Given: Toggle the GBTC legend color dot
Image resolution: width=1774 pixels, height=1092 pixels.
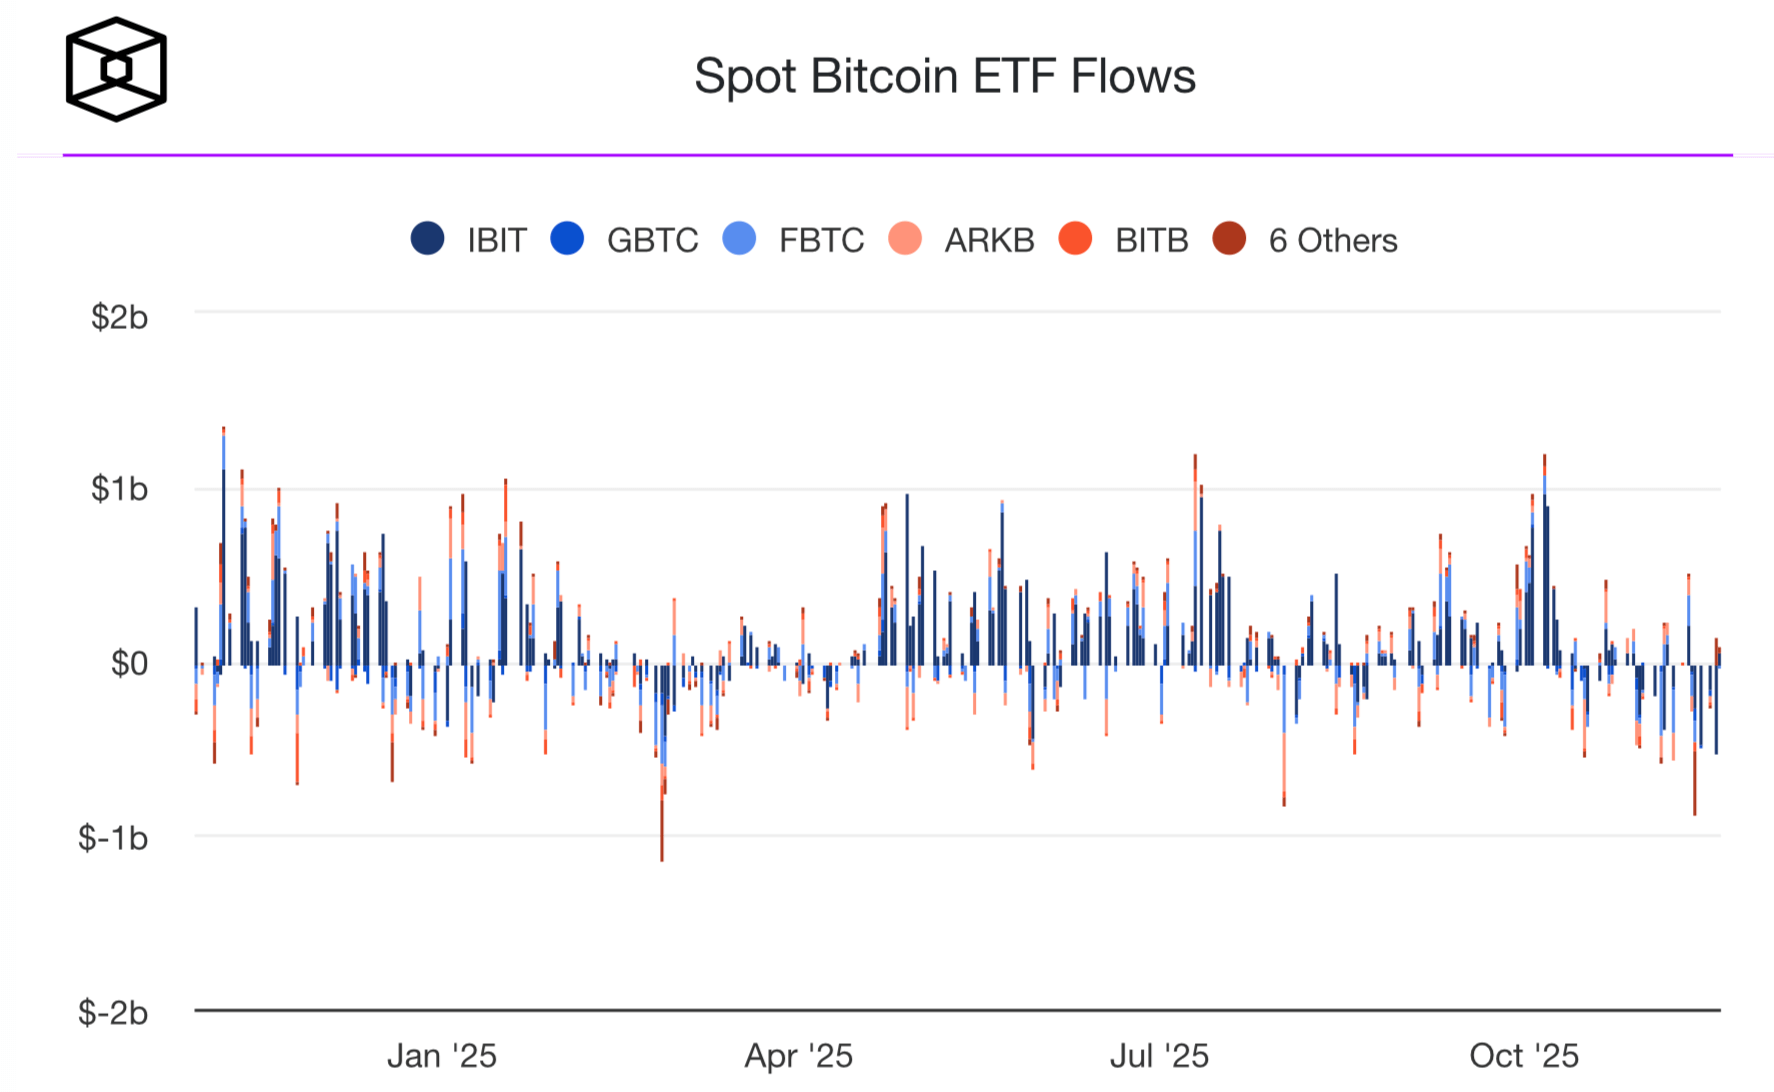Looking at the screenshot, I should point(567,239).
